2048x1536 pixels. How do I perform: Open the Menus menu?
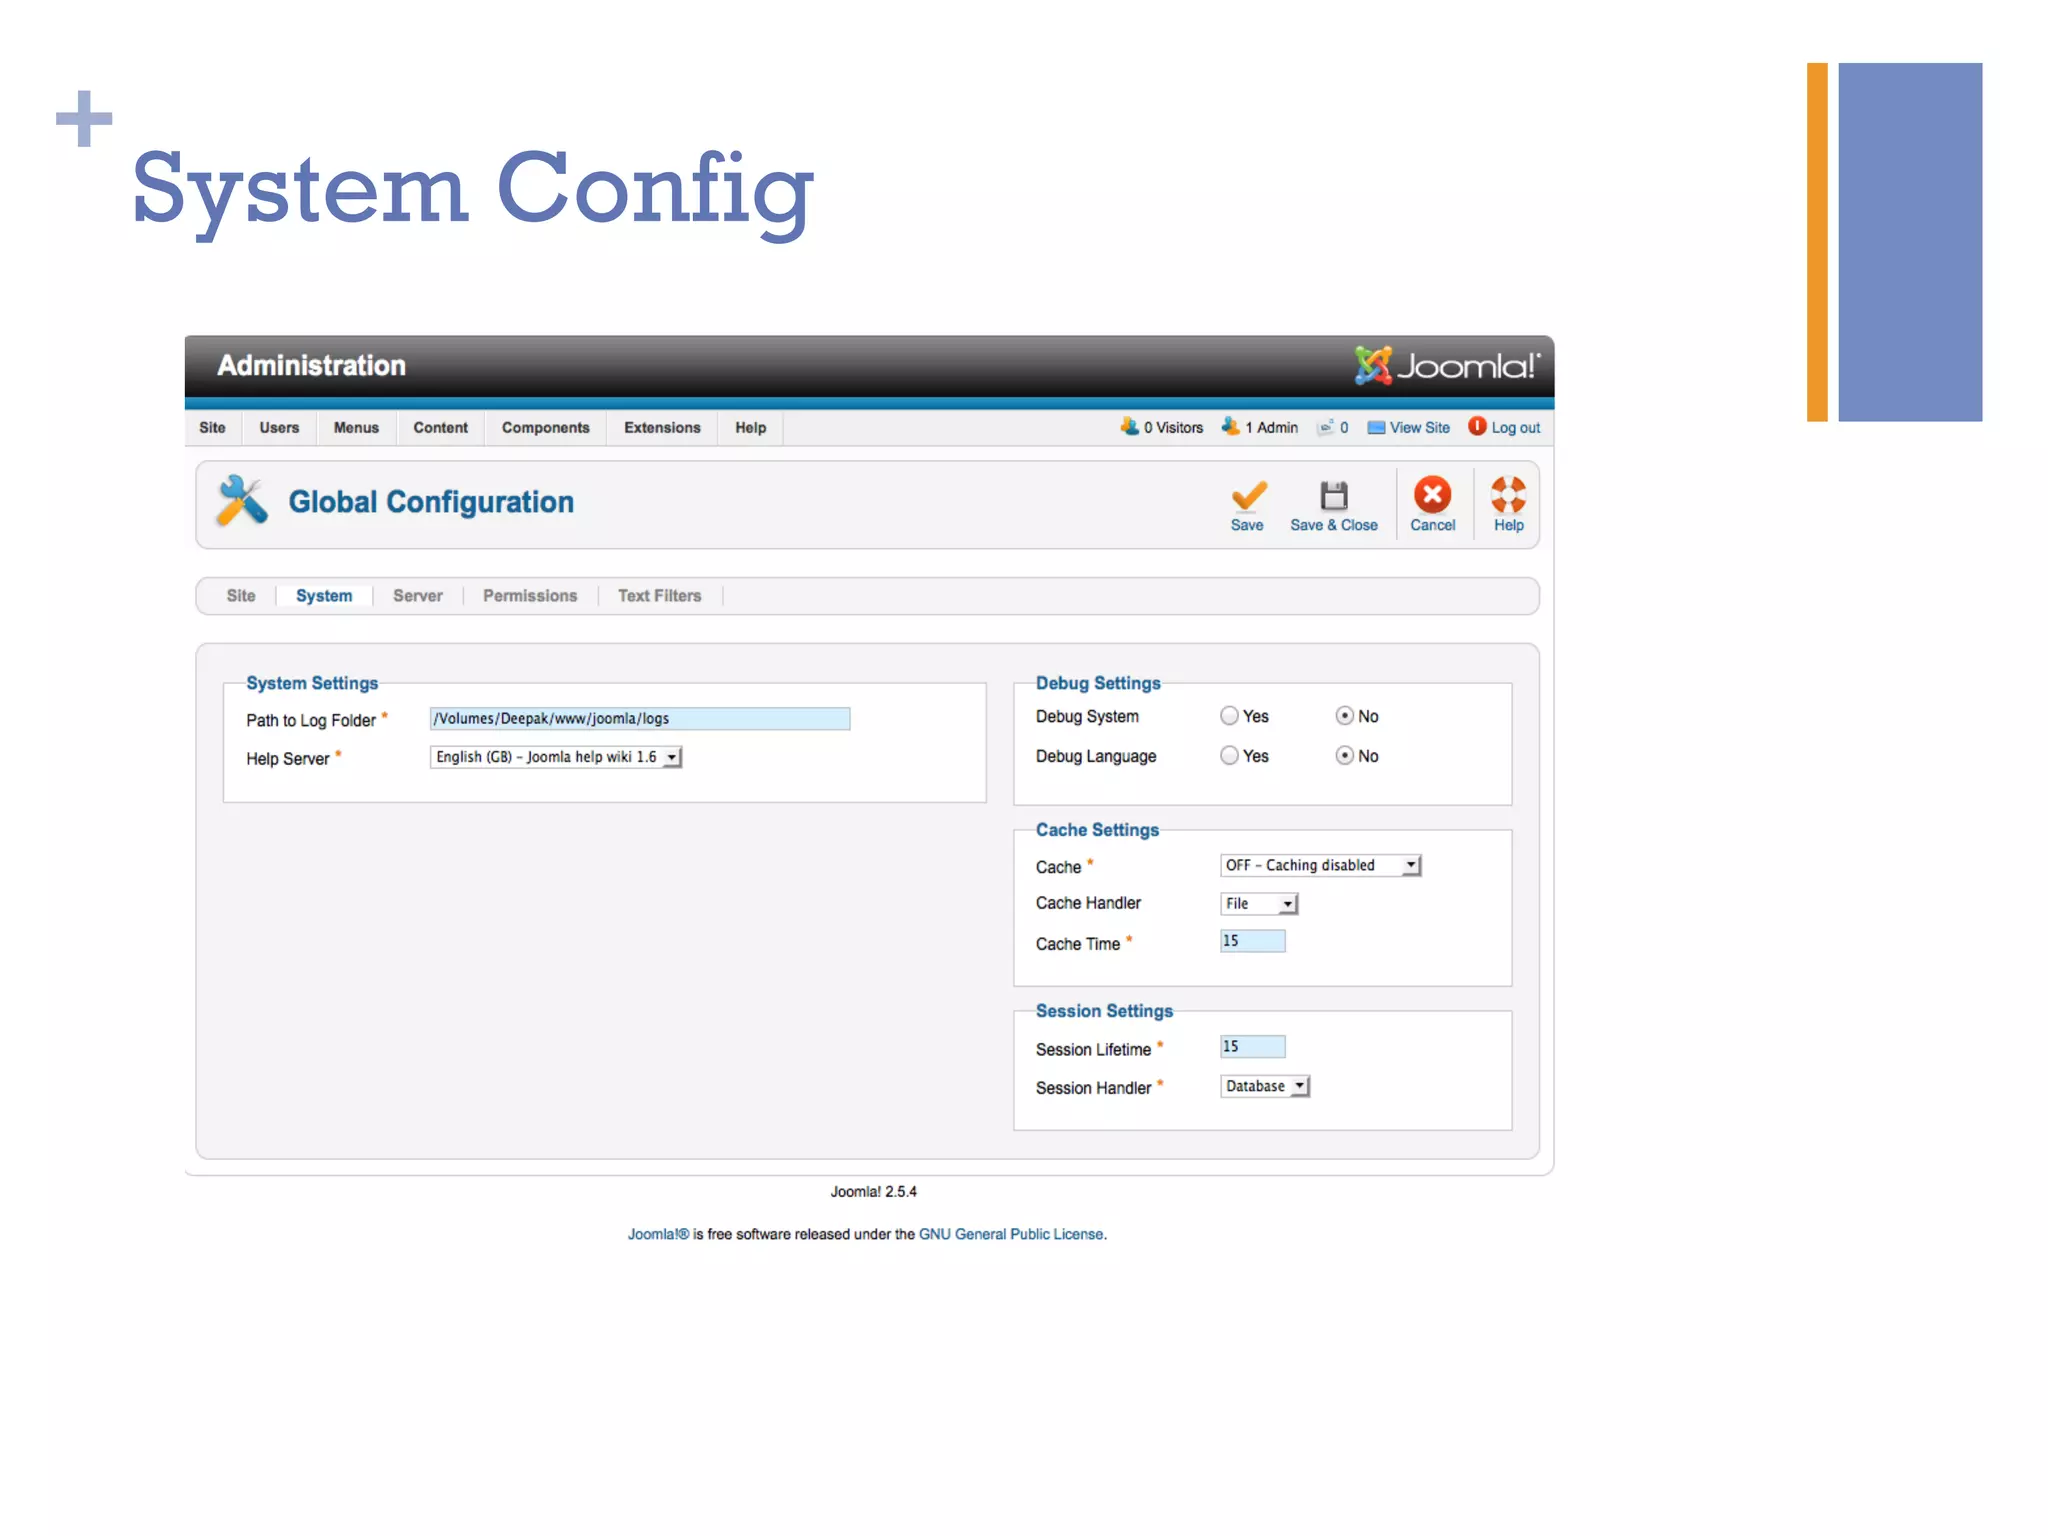click(356, 427)
